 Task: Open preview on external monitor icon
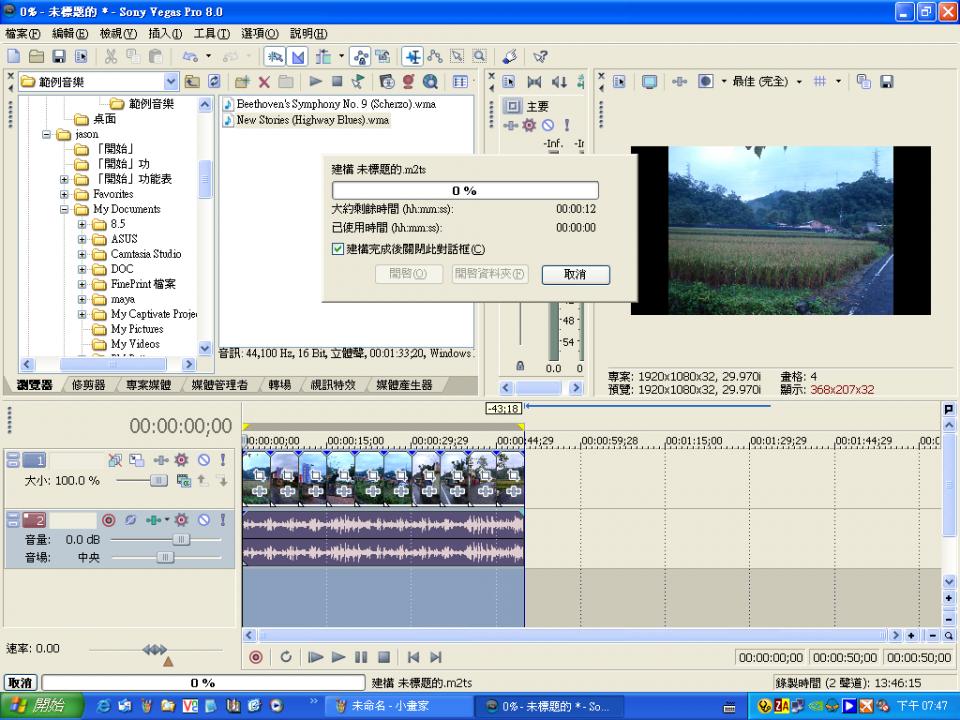tap(649, 81)
